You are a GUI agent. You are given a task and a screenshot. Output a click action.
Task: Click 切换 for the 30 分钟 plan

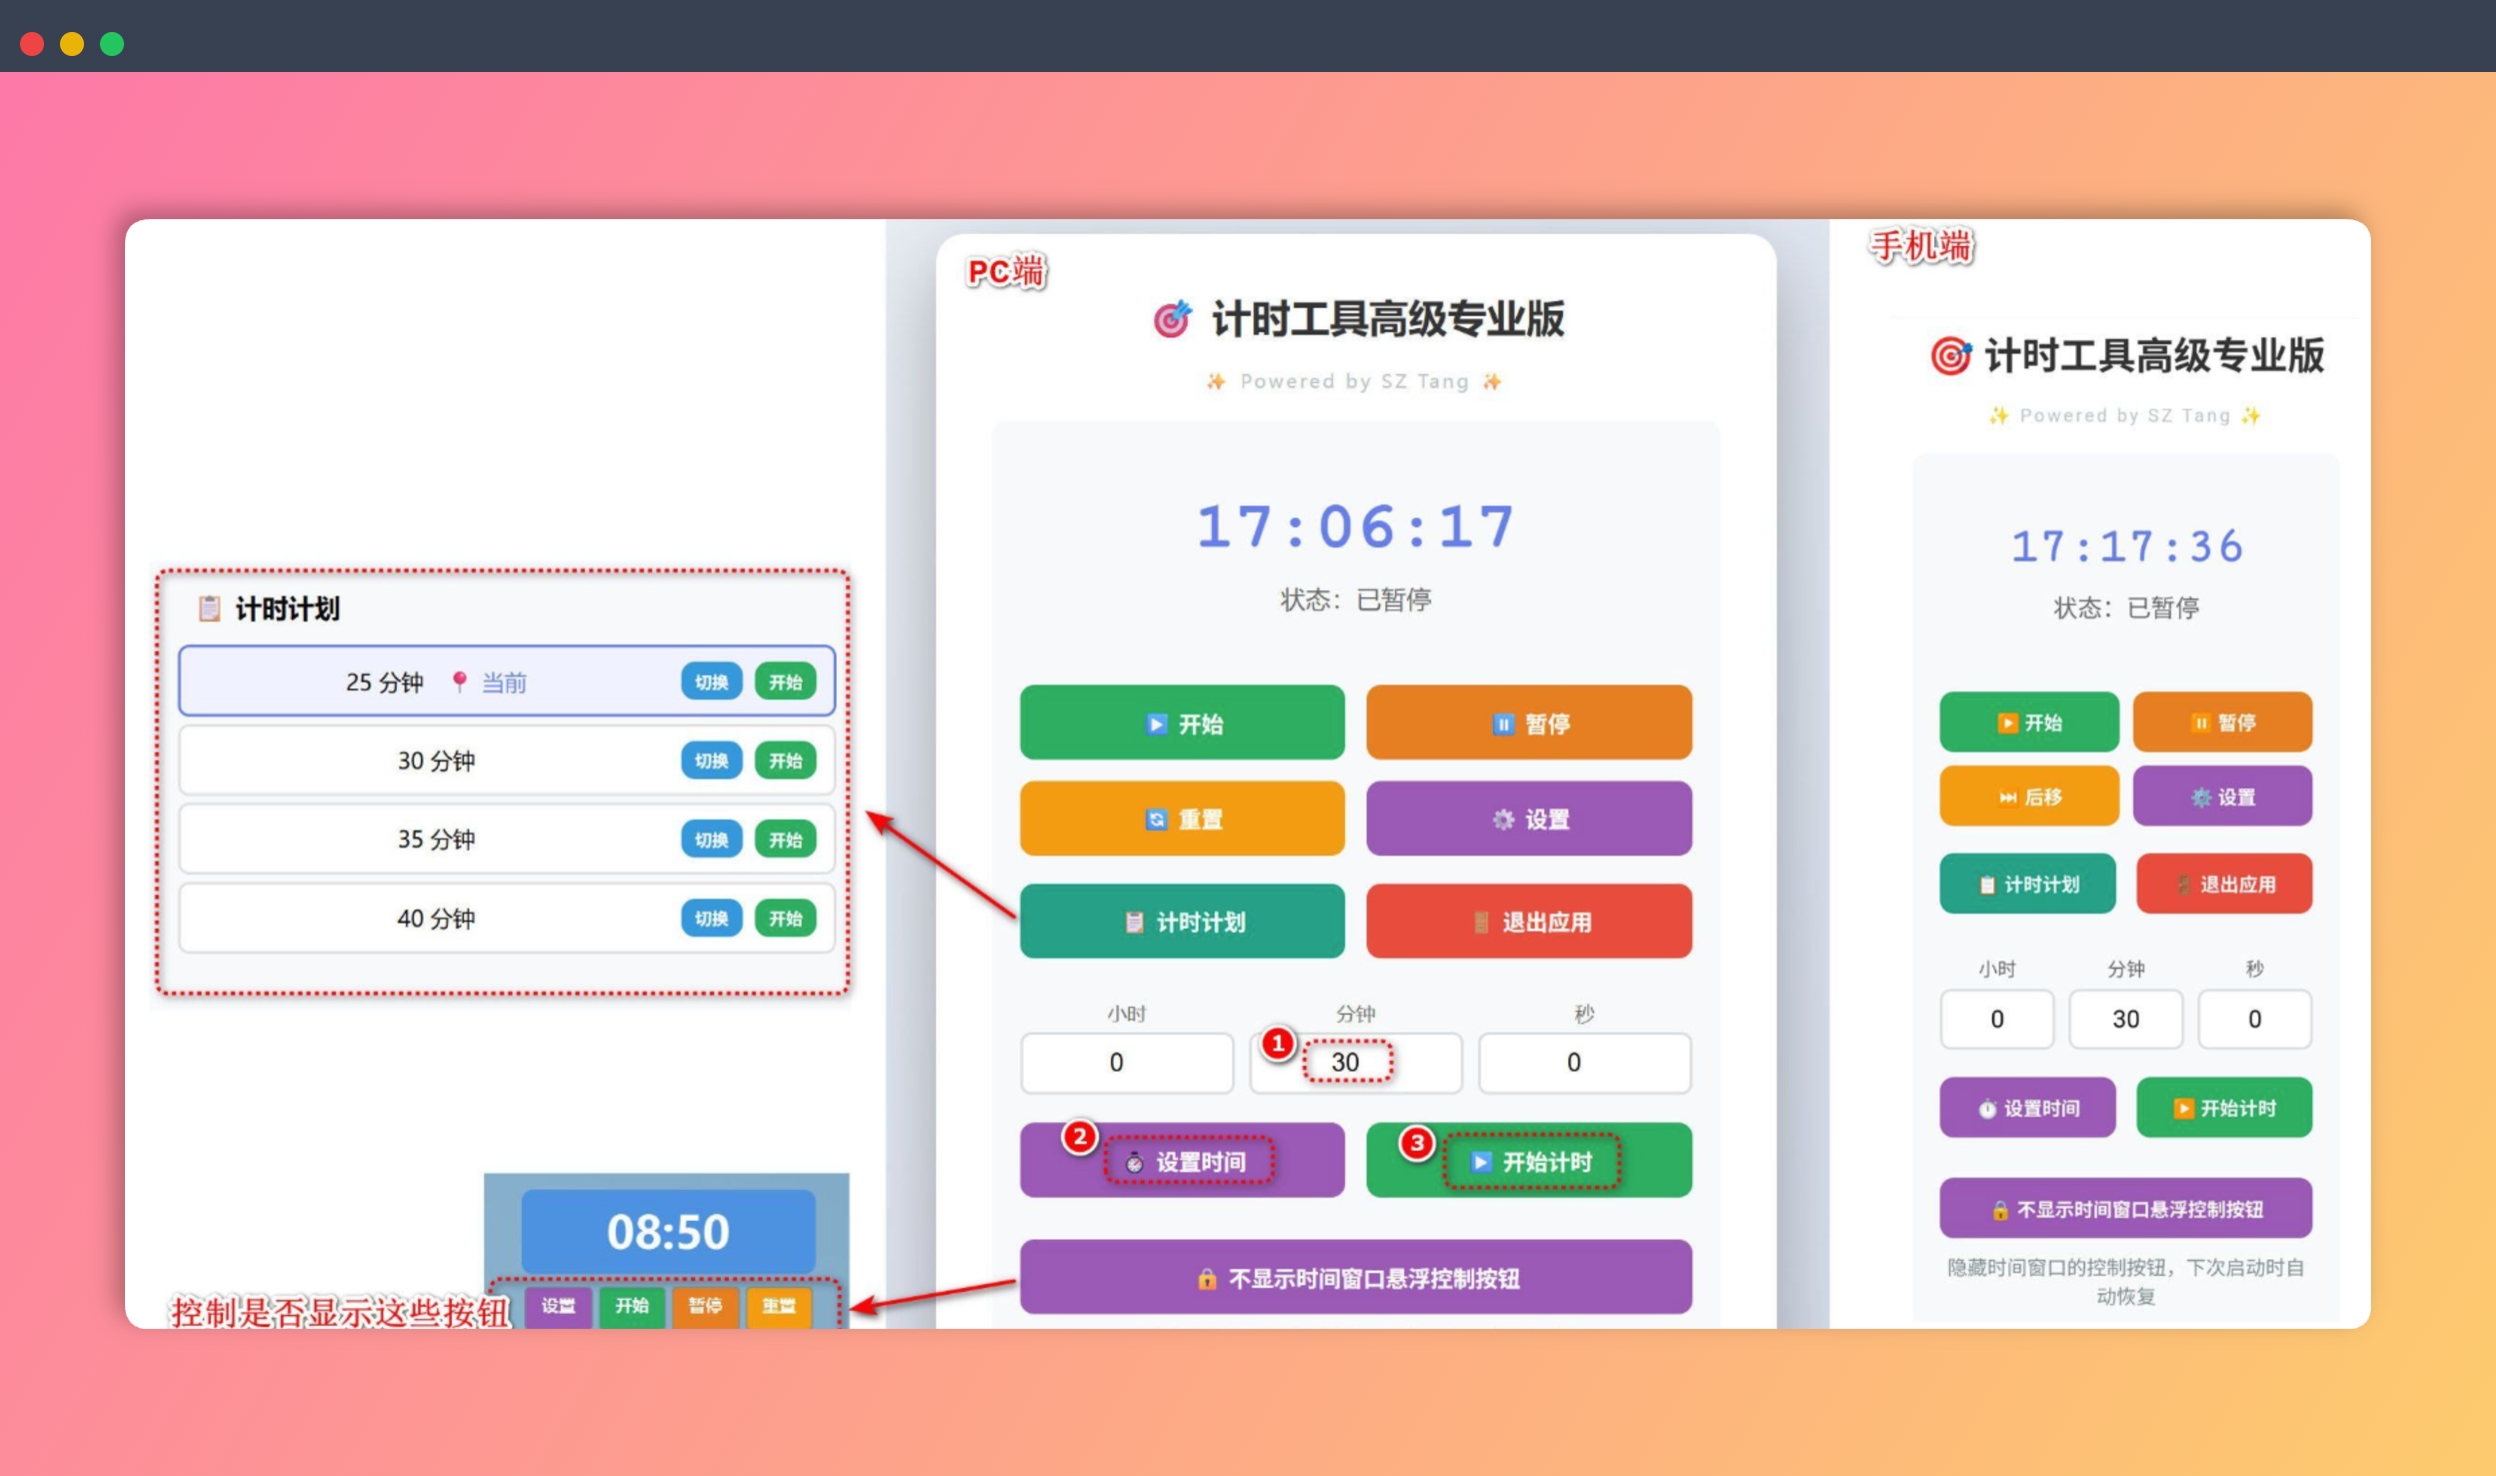pyautogui.click(x=711, y=761)
